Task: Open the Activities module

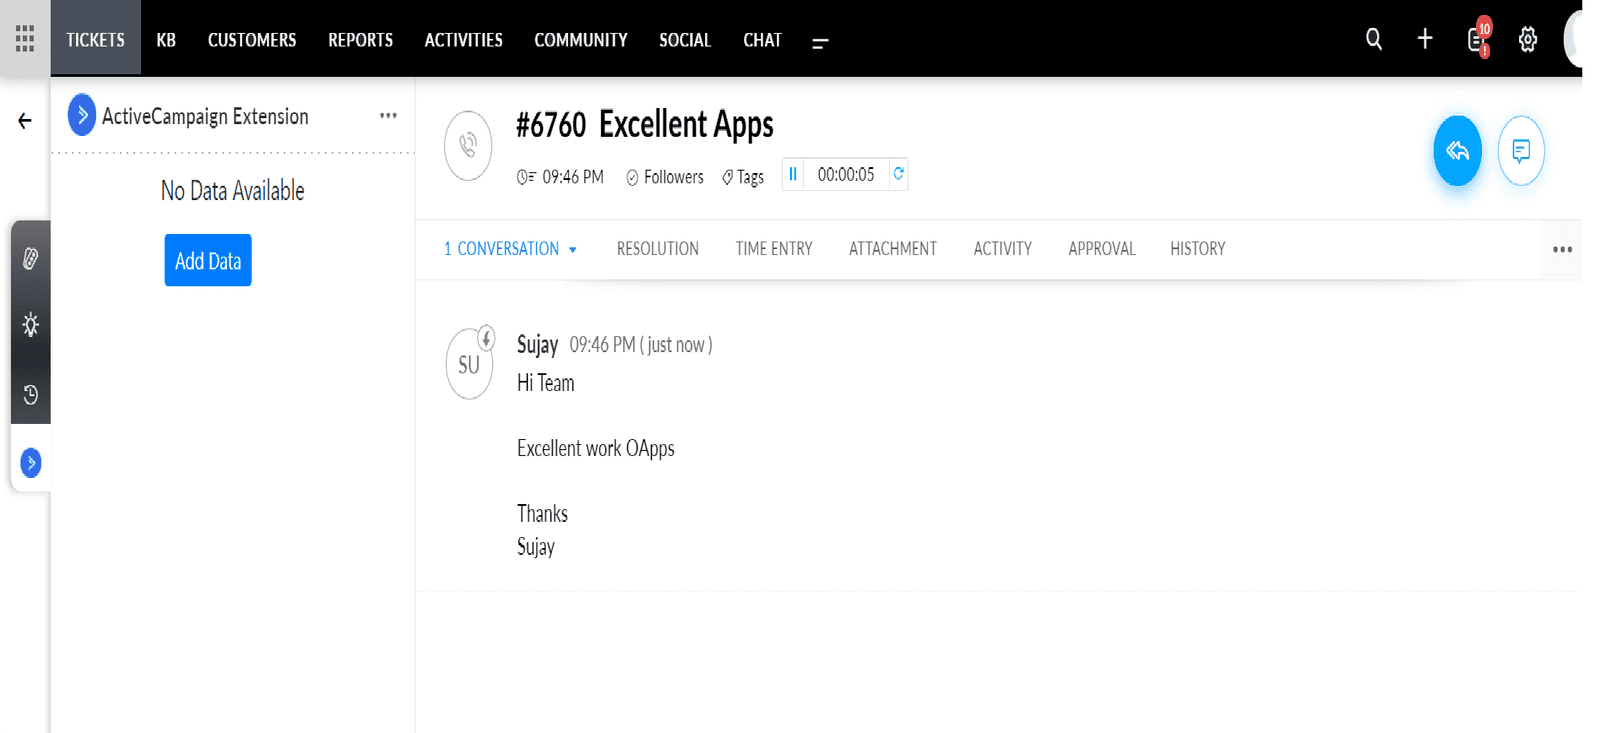Action: [463, 40]
